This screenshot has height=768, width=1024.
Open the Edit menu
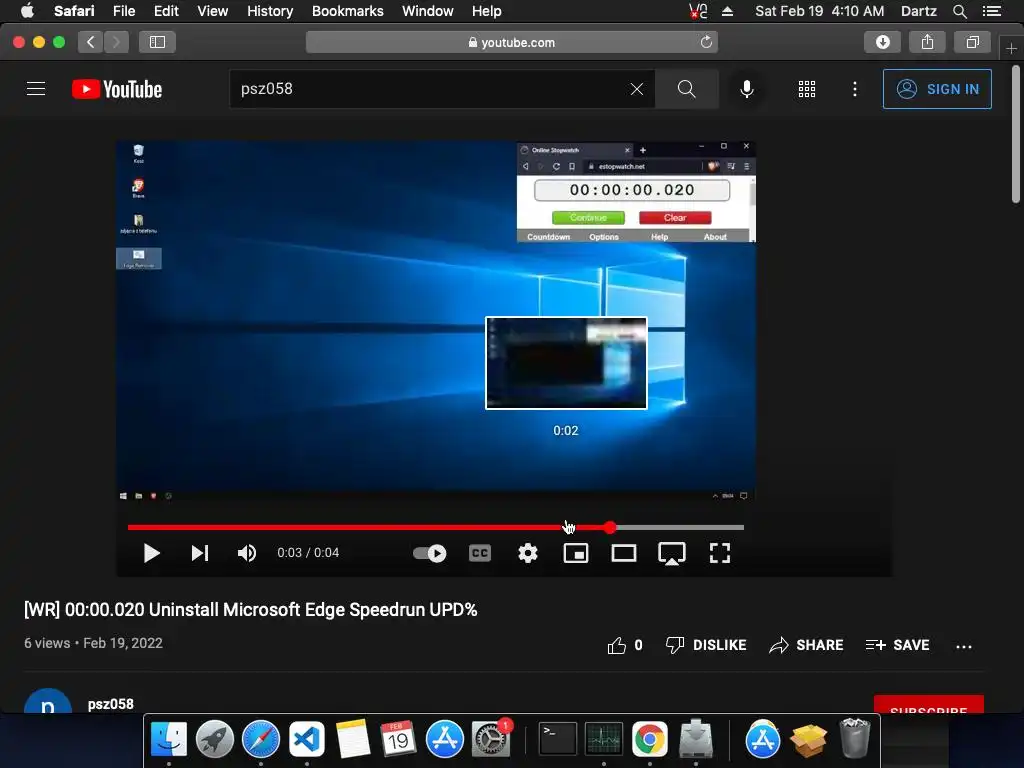pyautogui.click(x=166, y=11)
